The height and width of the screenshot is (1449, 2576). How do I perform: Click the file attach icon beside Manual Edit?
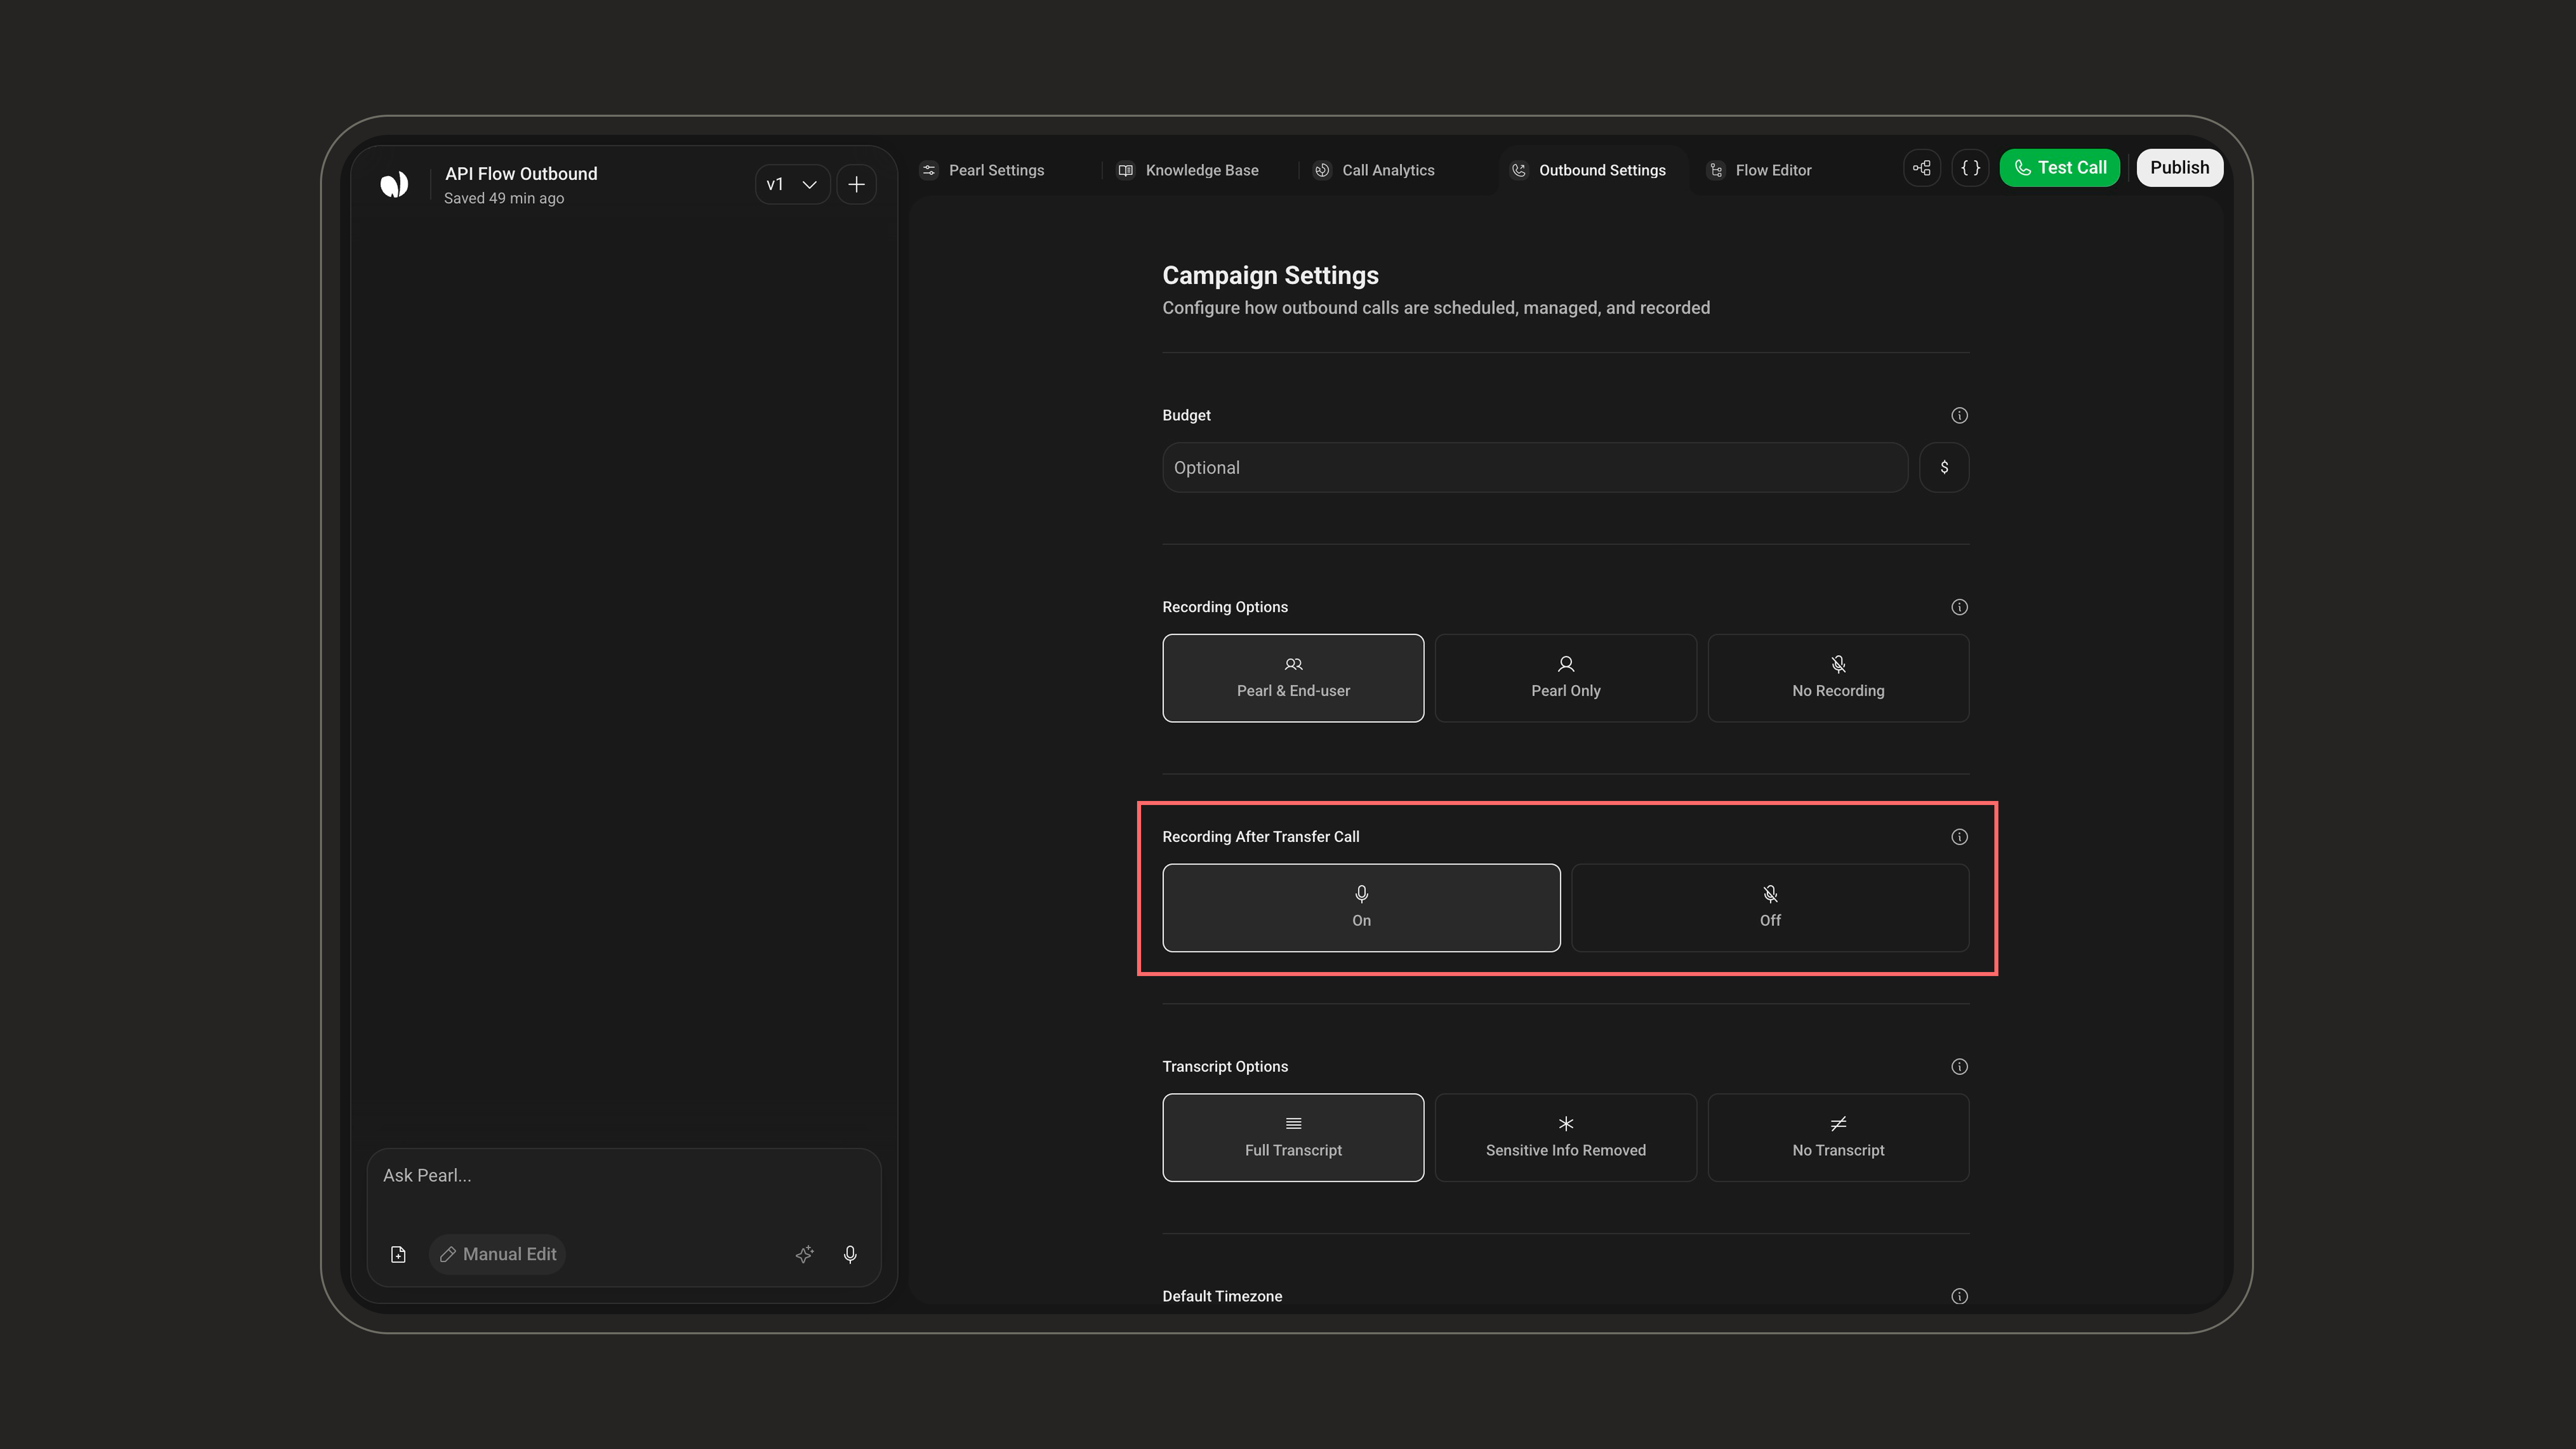coord(398,1254)
